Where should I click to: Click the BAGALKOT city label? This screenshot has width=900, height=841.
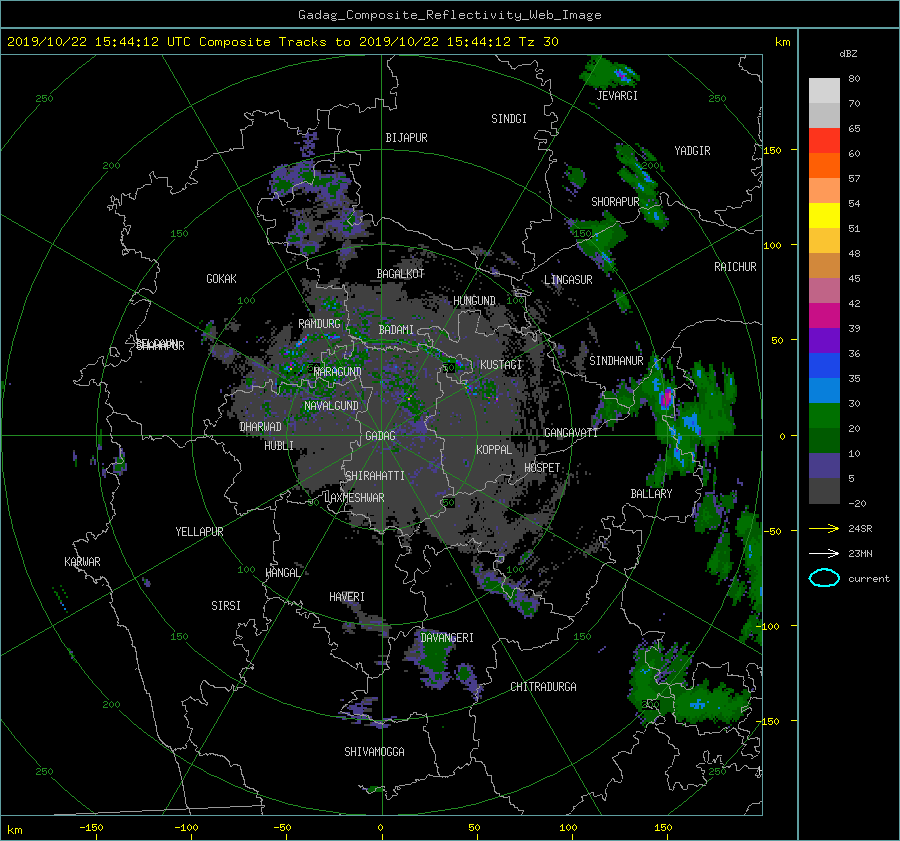coord(400,274)
